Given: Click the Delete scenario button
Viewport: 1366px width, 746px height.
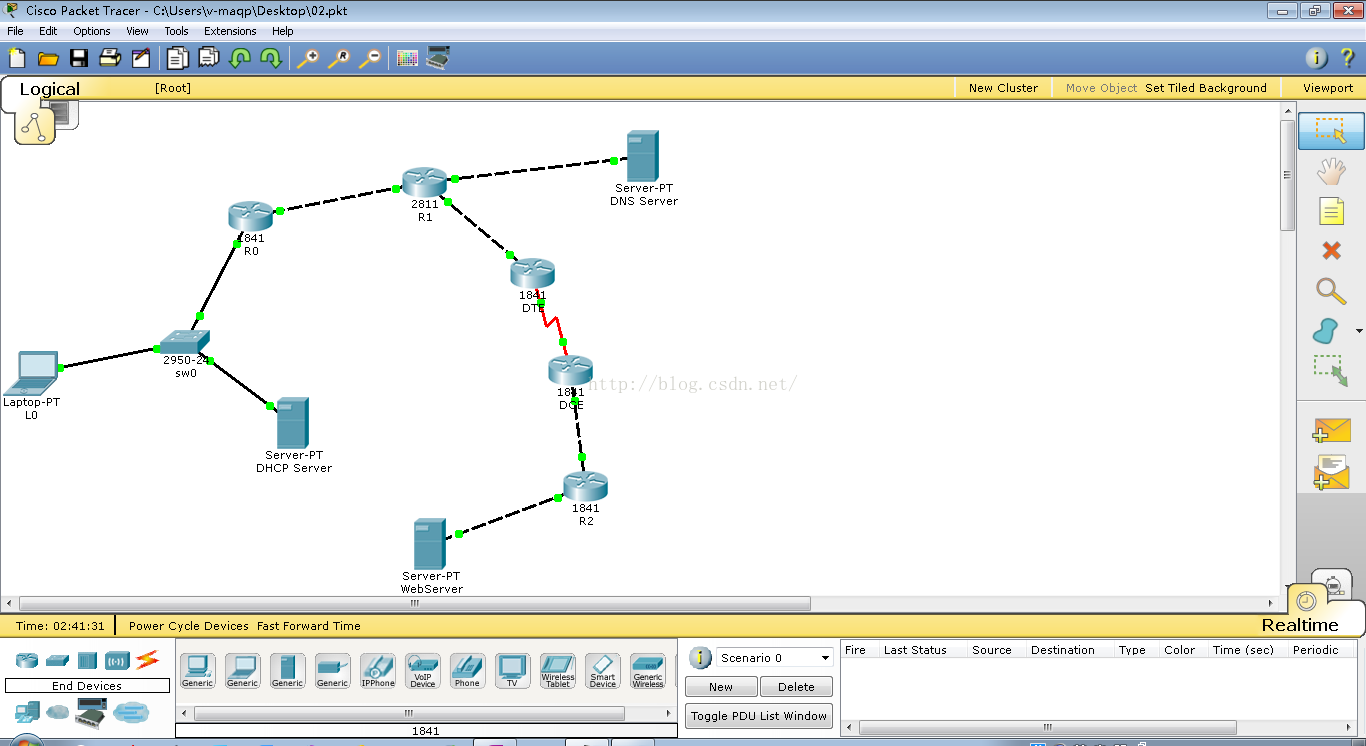Looking at the screenshot, I should tap(796, 687).
